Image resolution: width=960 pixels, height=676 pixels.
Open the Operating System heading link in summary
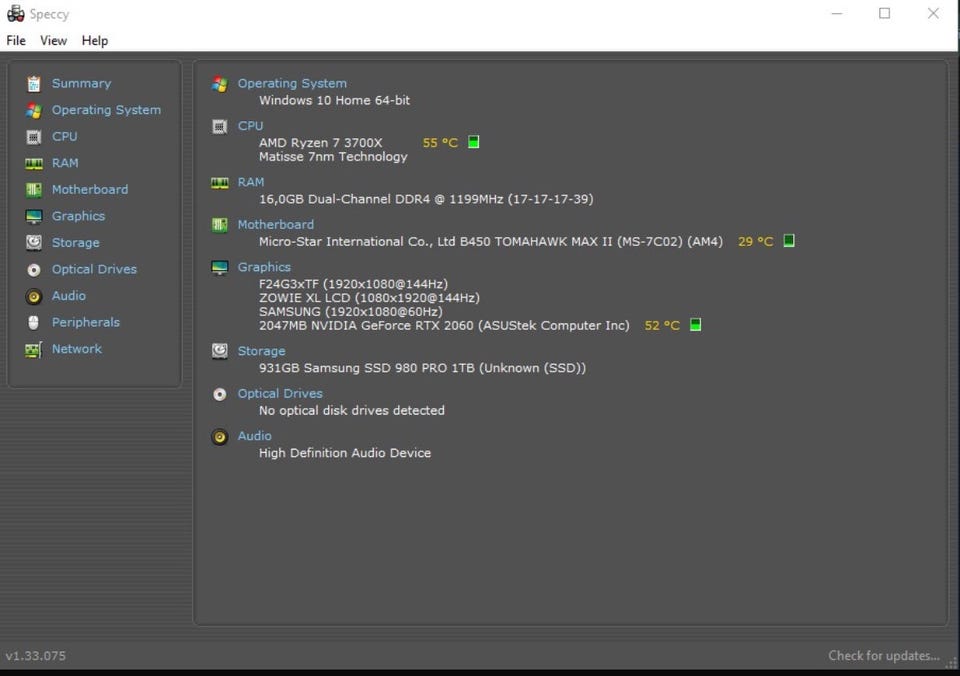pos(292,83)
